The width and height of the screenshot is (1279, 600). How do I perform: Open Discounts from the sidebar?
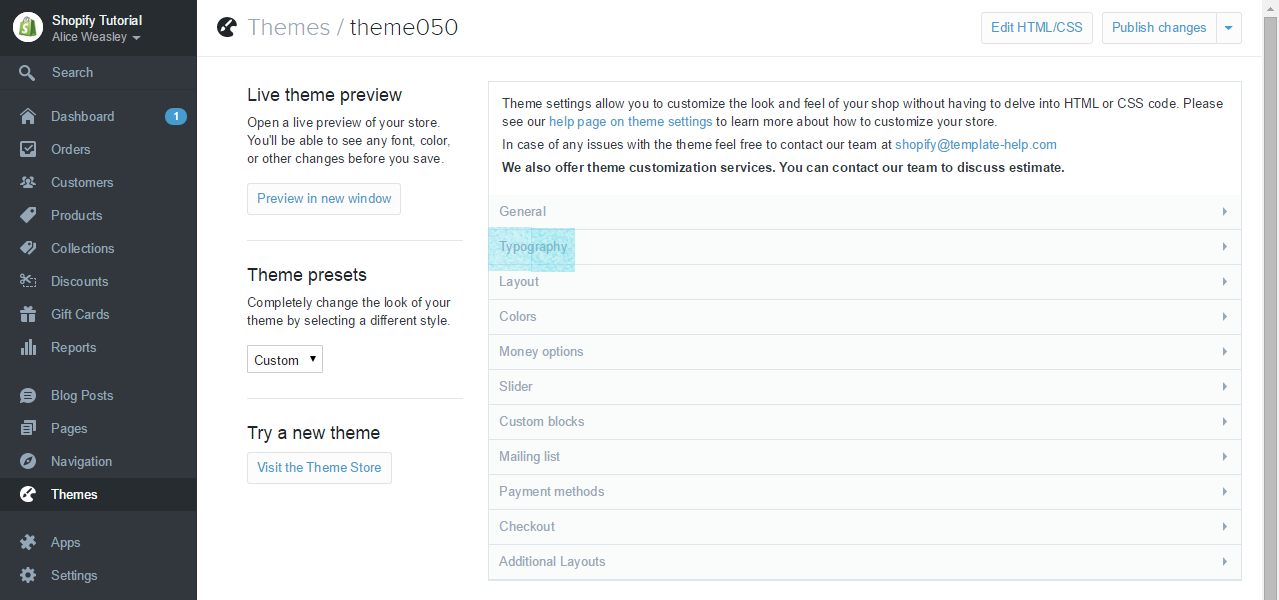tap(98, 281)
